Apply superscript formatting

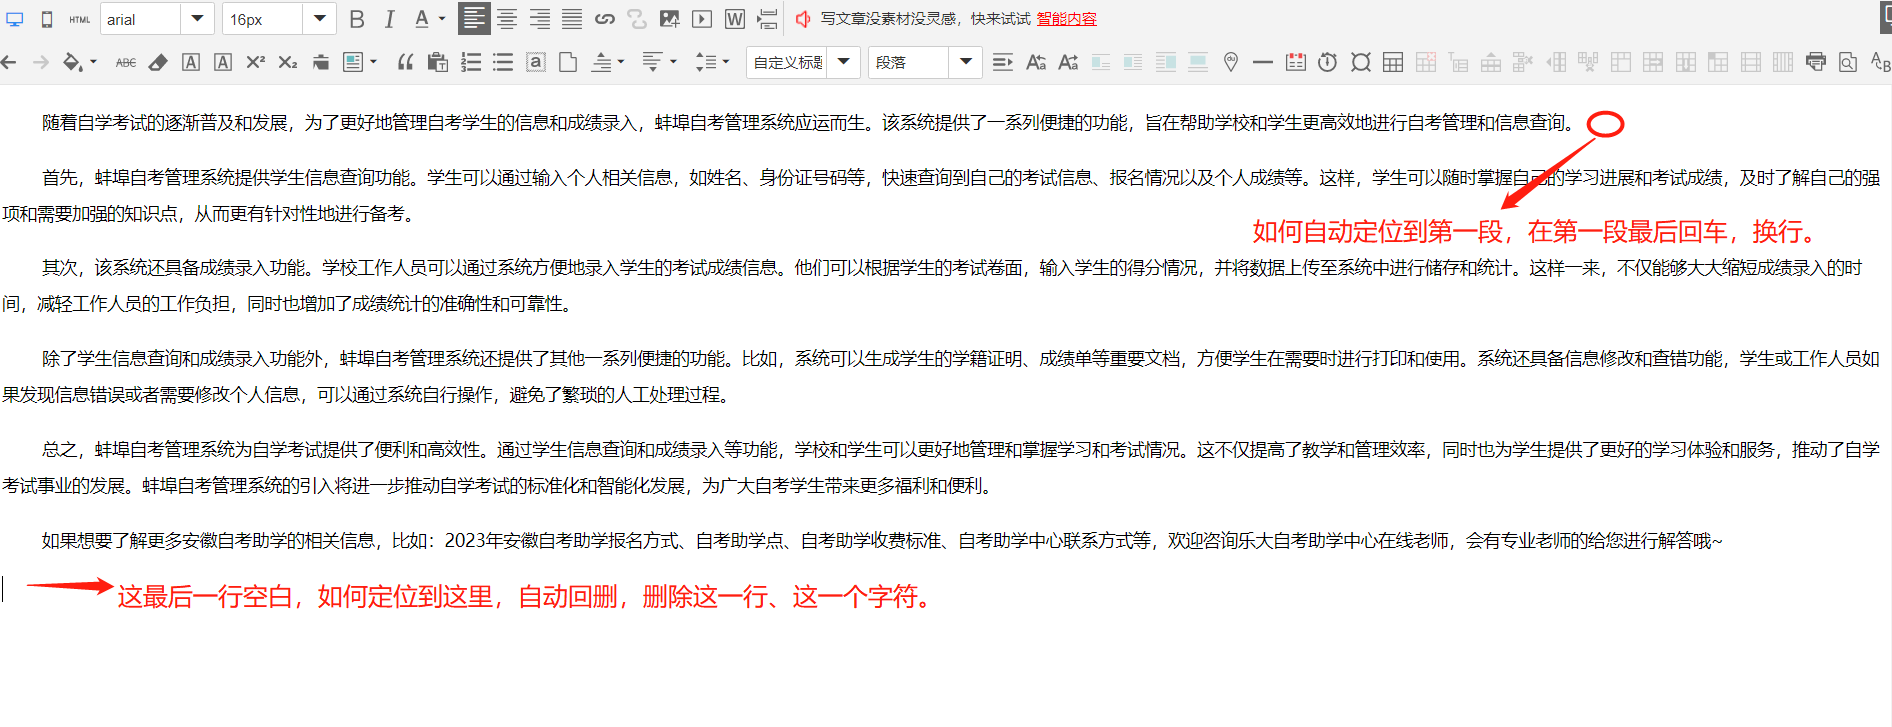coord(255,62)
